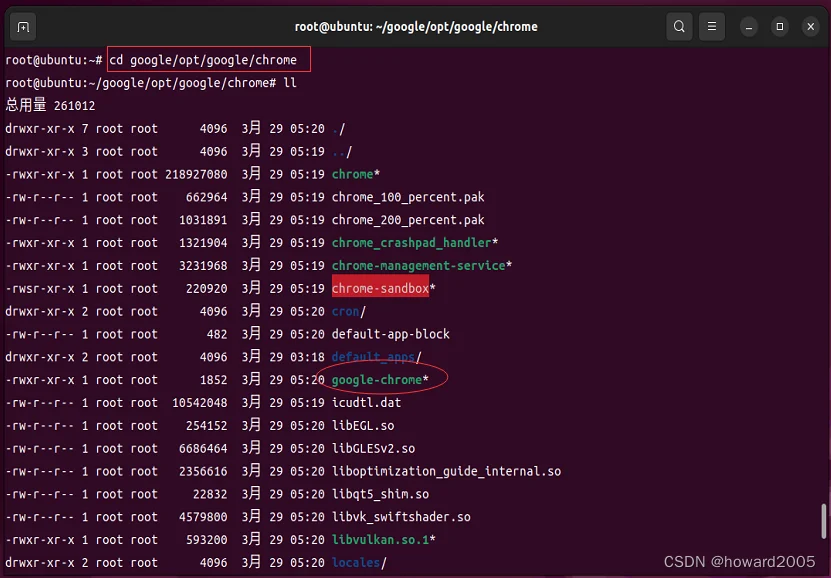831x578 pixels.
Task: Click file size 593200 of libvulkan.so.1
Action: click(206, 539)
